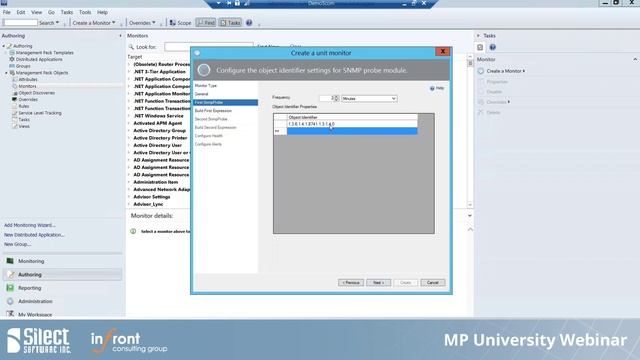Image resolution: width=640 pixels, height=360 pixels.
Task: Select Build First Expression wizard step
Action: click(213, 111)
